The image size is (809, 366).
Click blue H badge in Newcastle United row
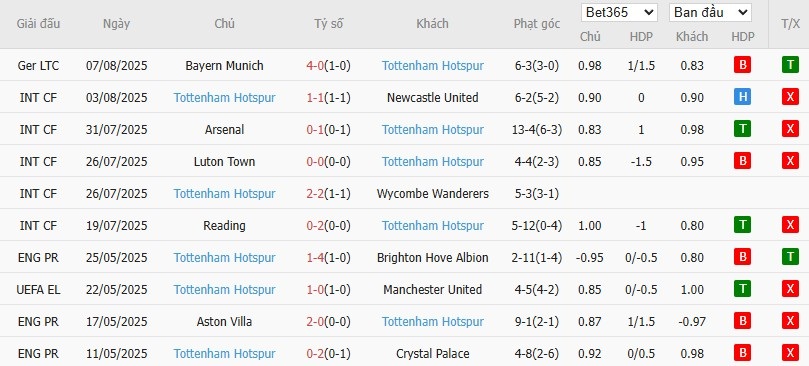click(x=742, y=97)
